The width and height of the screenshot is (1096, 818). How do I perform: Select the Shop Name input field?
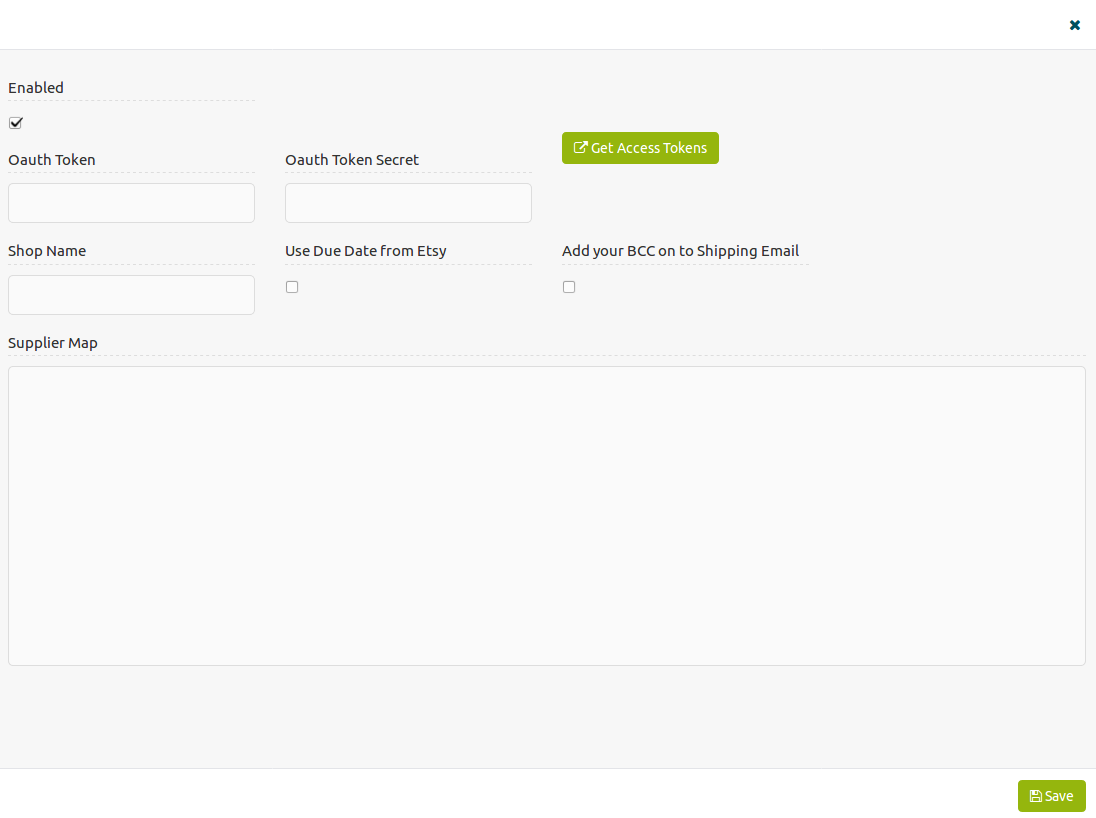131,295
